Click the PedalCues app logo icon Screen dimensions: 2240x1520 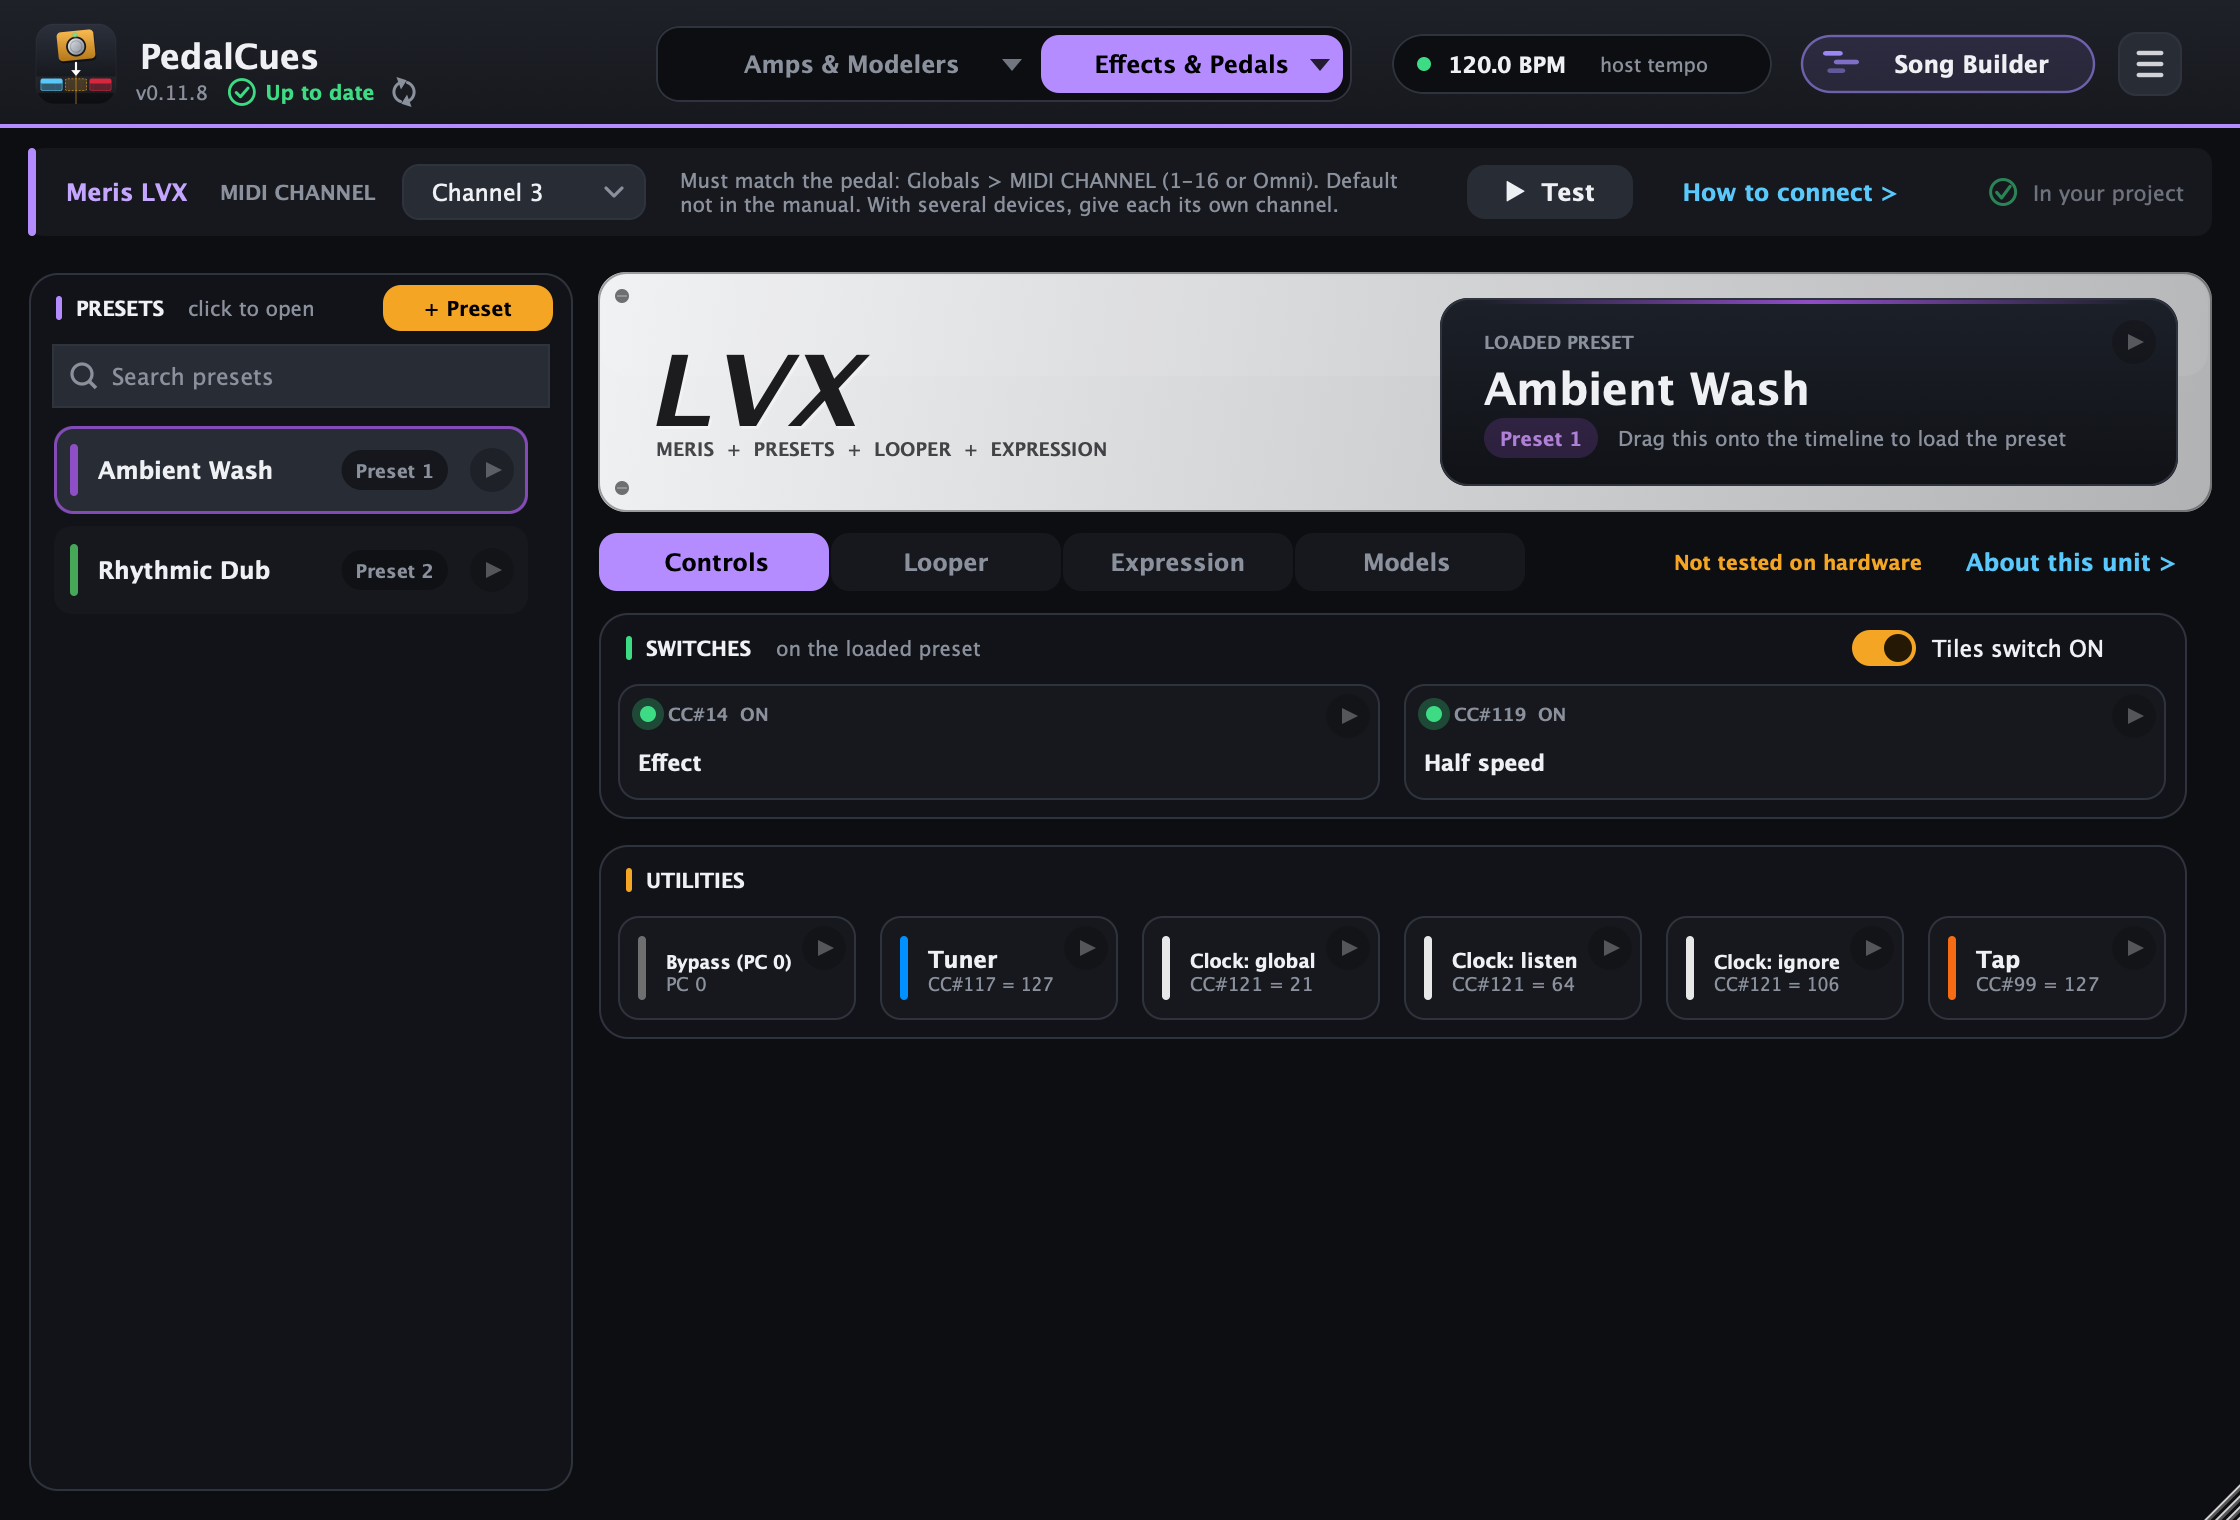(76, 64)
